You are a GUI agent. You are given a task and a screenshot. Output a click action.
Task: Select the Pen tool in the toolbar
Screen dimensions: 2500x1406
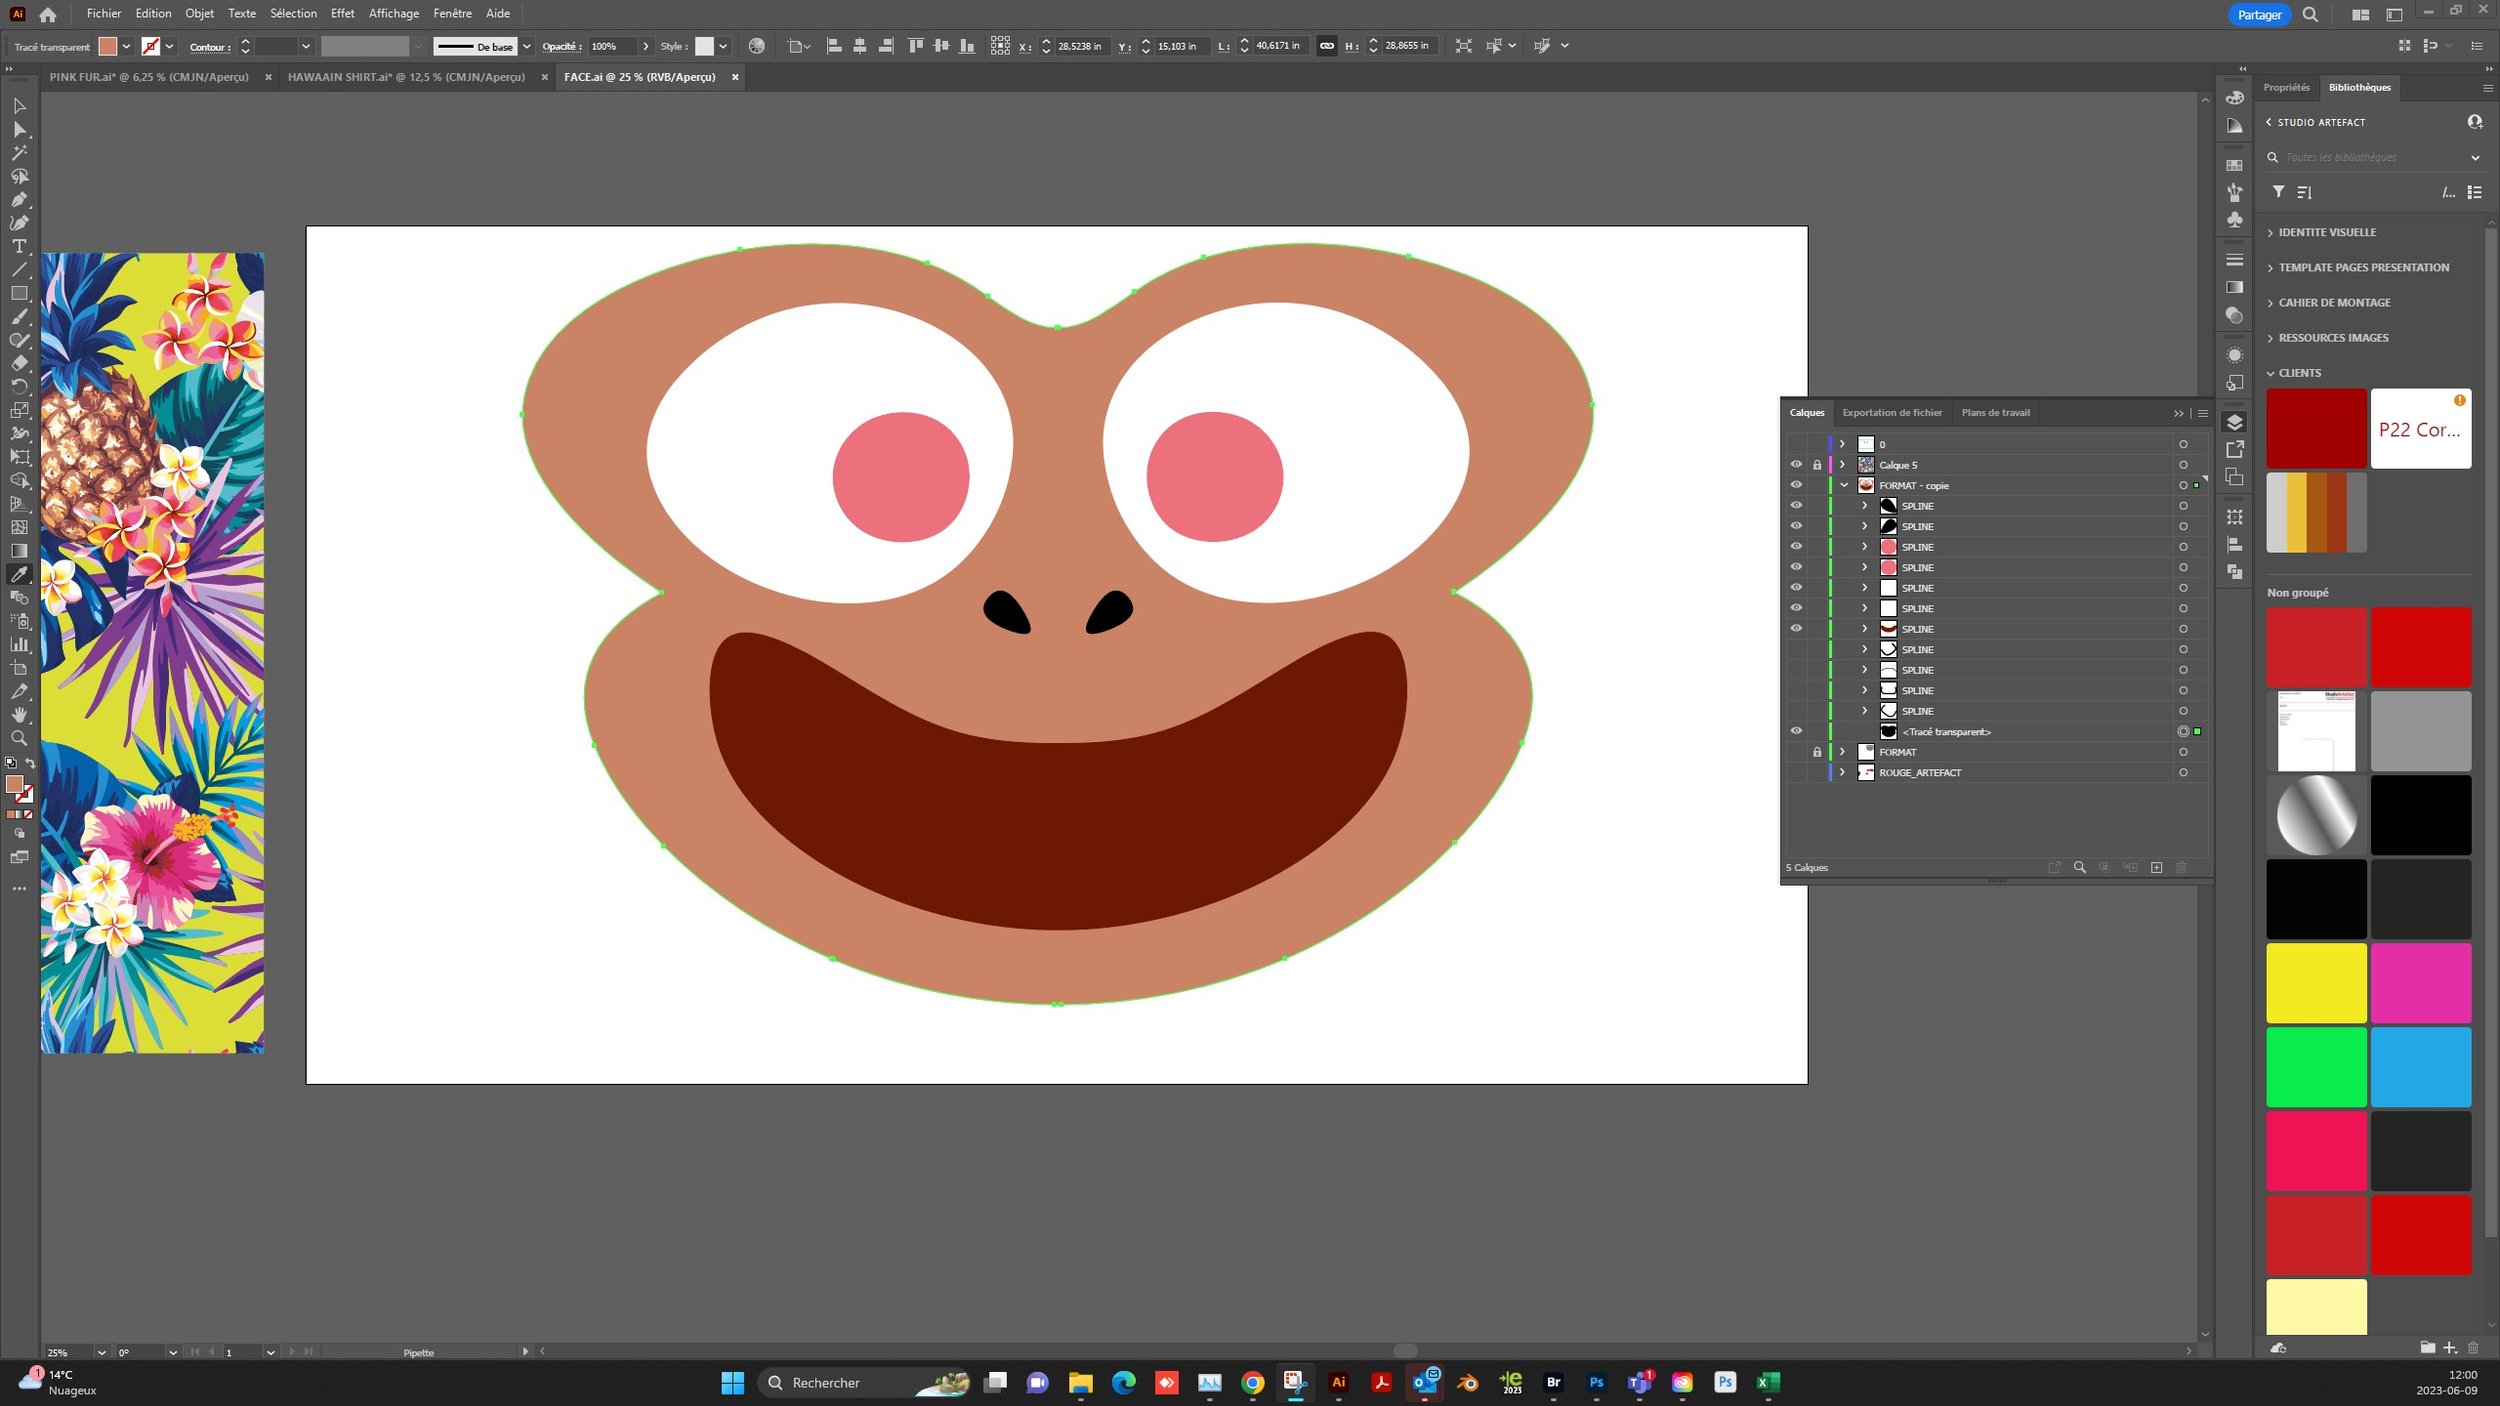coord(19,199)
